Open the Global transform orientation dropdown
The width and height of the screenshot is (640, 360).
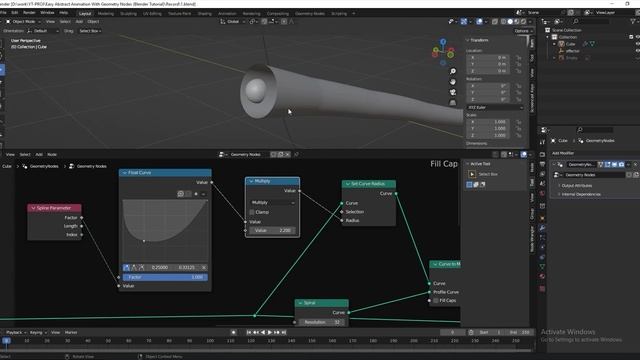point(233,21)
